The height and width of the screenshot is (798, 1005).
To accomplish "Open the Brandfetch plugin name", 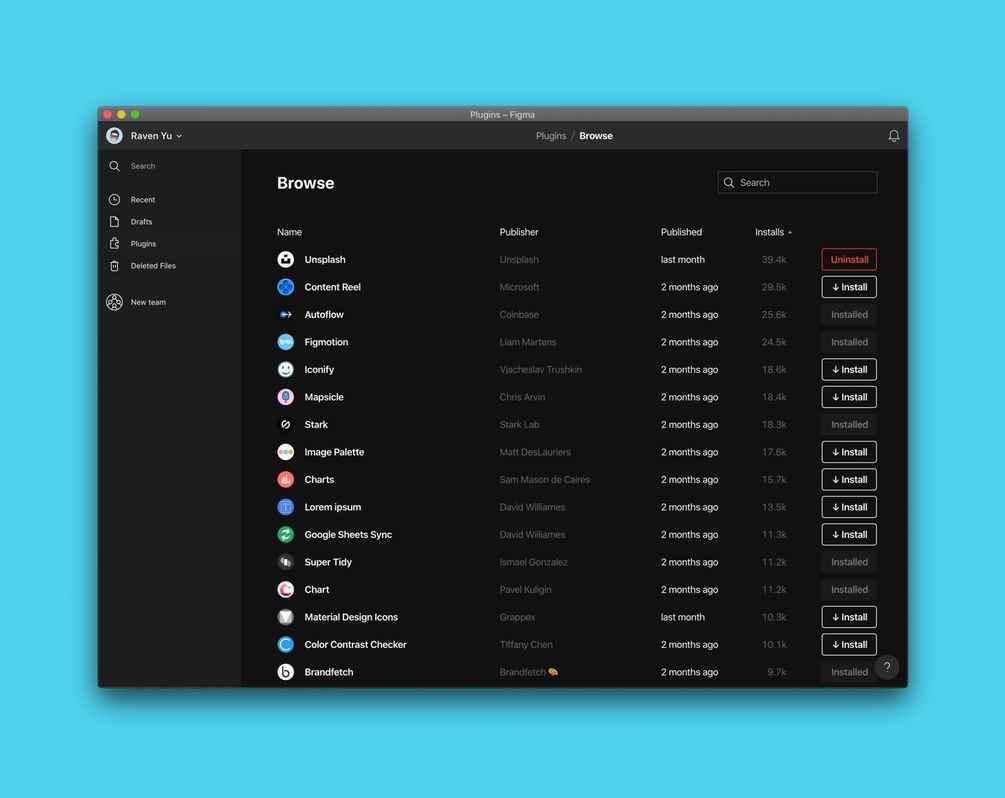I will click(x=329, y=672).
